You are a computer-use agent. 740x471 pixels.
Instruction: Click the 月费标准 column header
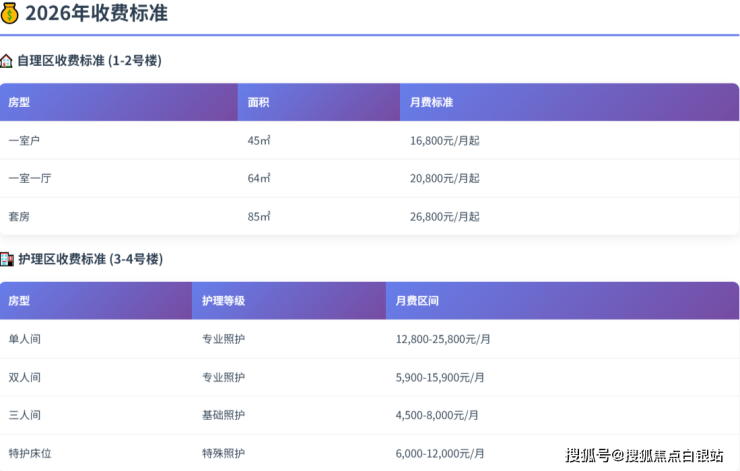click(x=431, y=102)
